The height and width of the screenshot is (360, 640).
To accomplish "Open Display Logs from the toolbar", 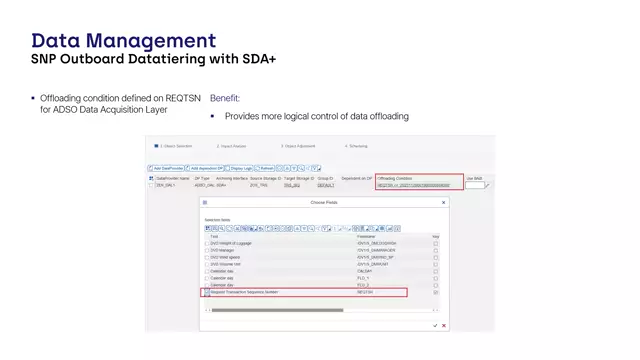I will (x=239, y=168).
